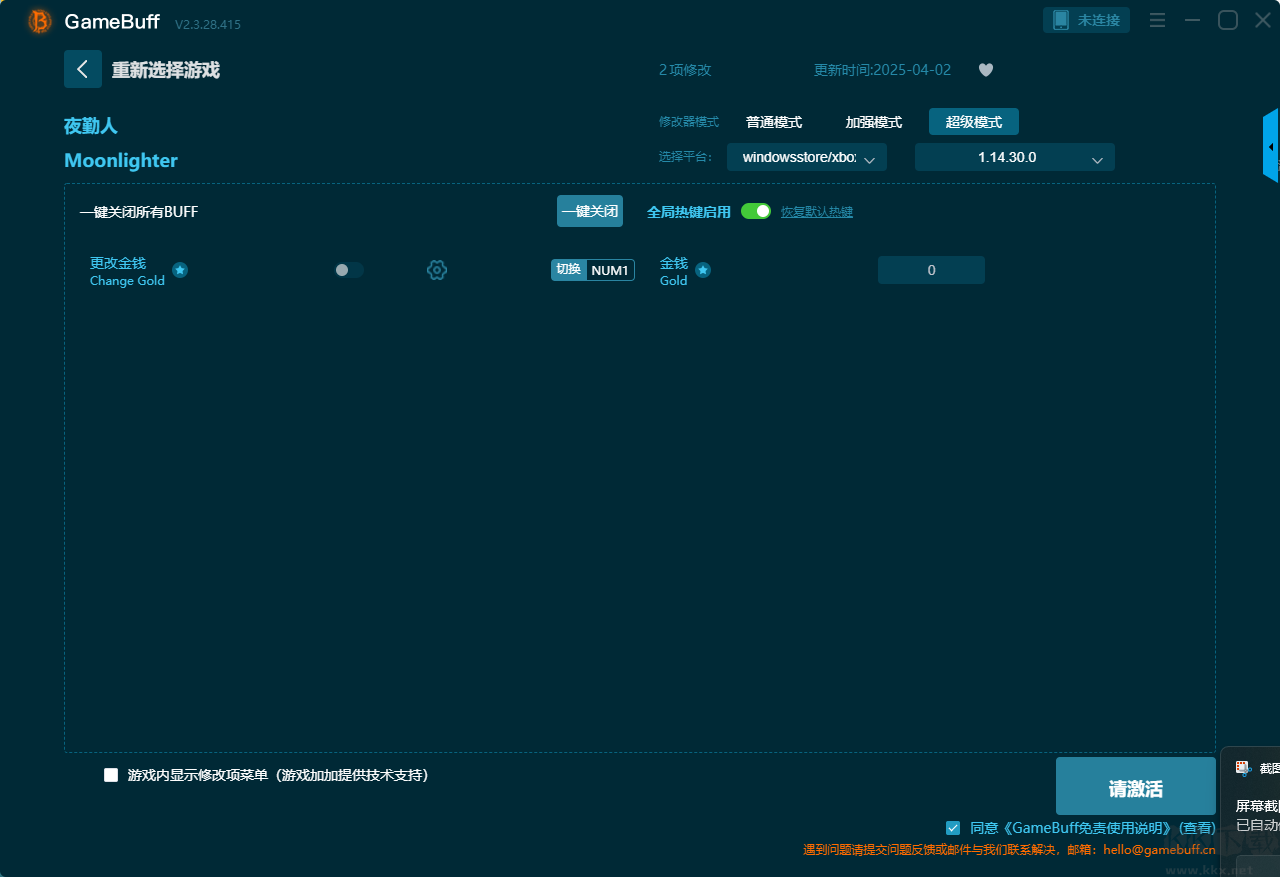Open the (查看) disclaimer link
This screenshot has width=1280, height=877.
point(1197,828)
